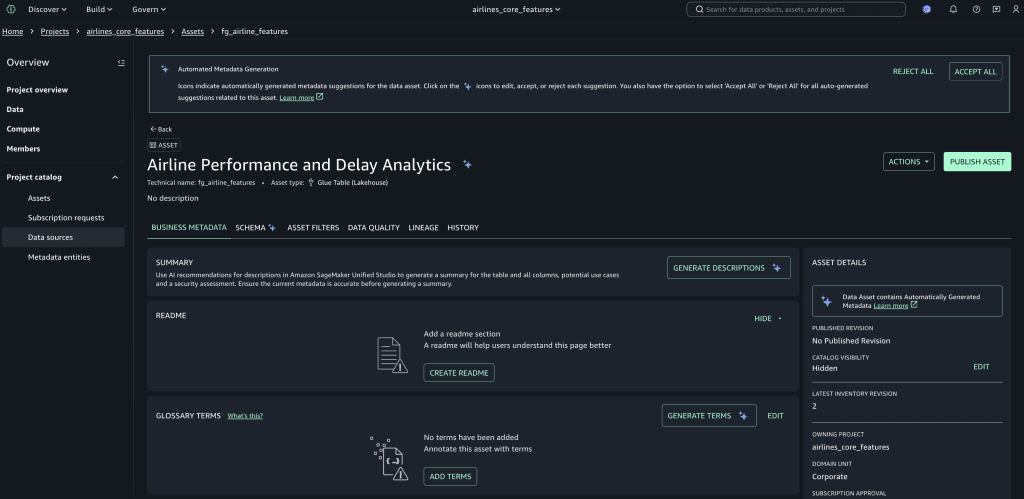Switch to the DATA QUALITY tab

click(373, 228)
